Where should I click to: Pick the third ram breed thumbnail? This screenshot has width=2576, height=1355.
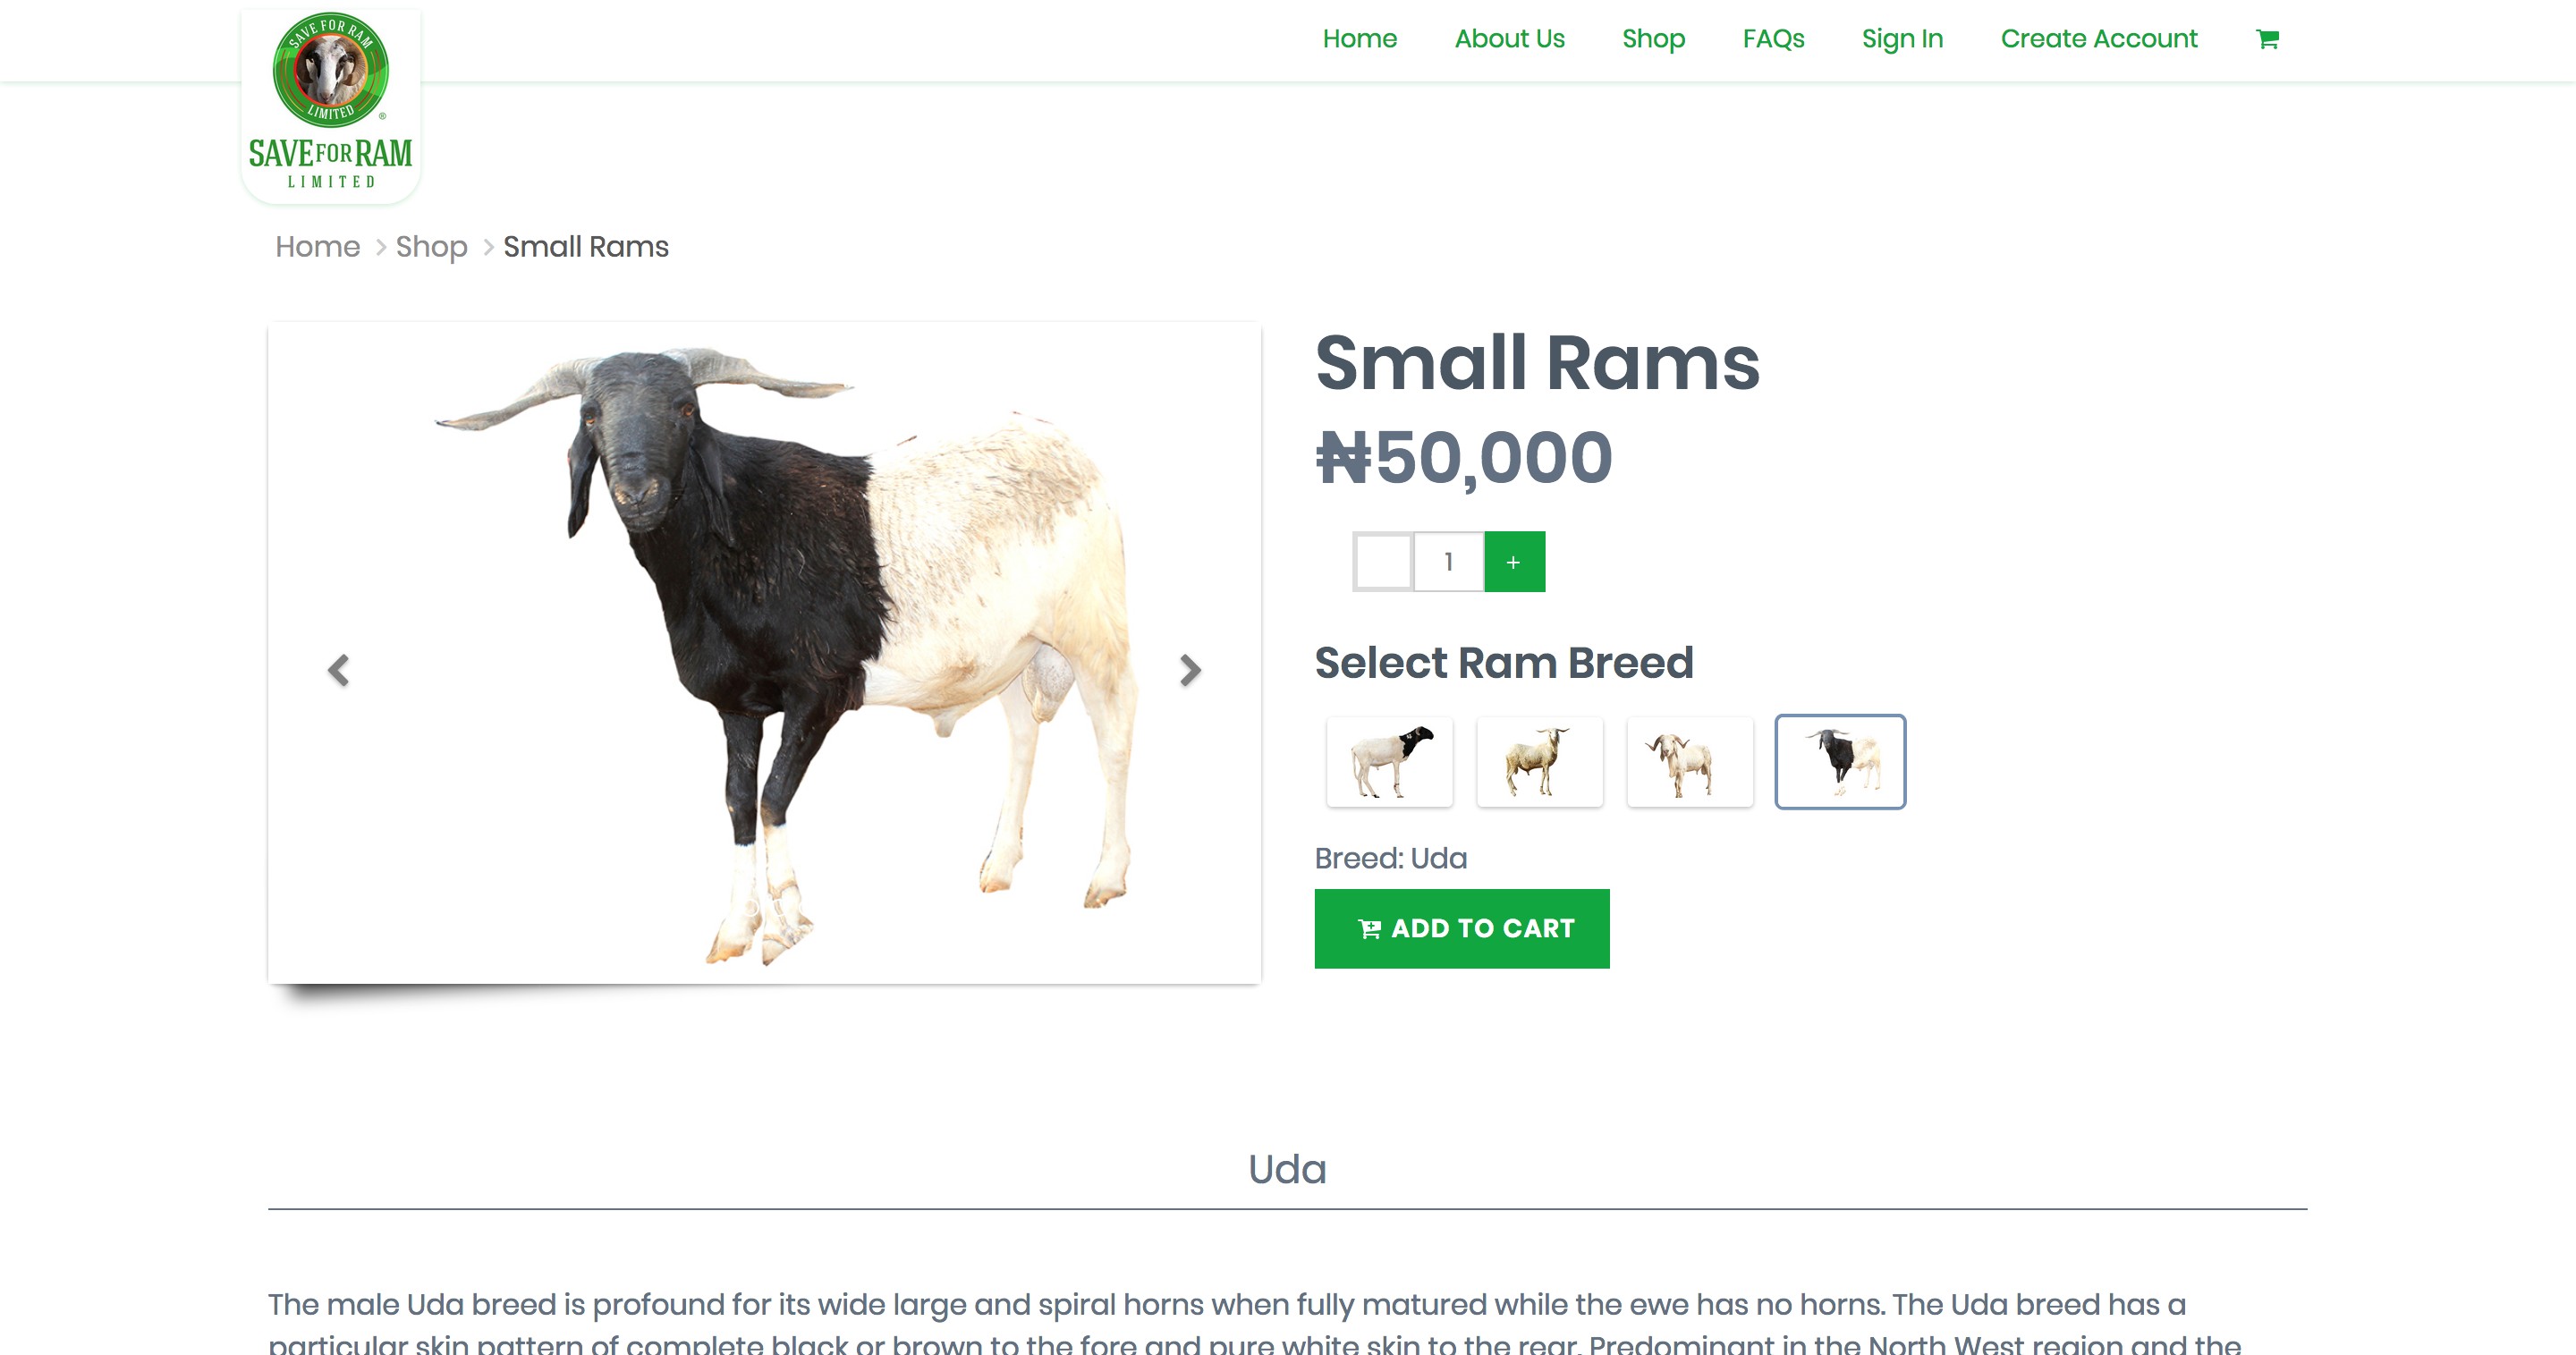[1689, 762]
